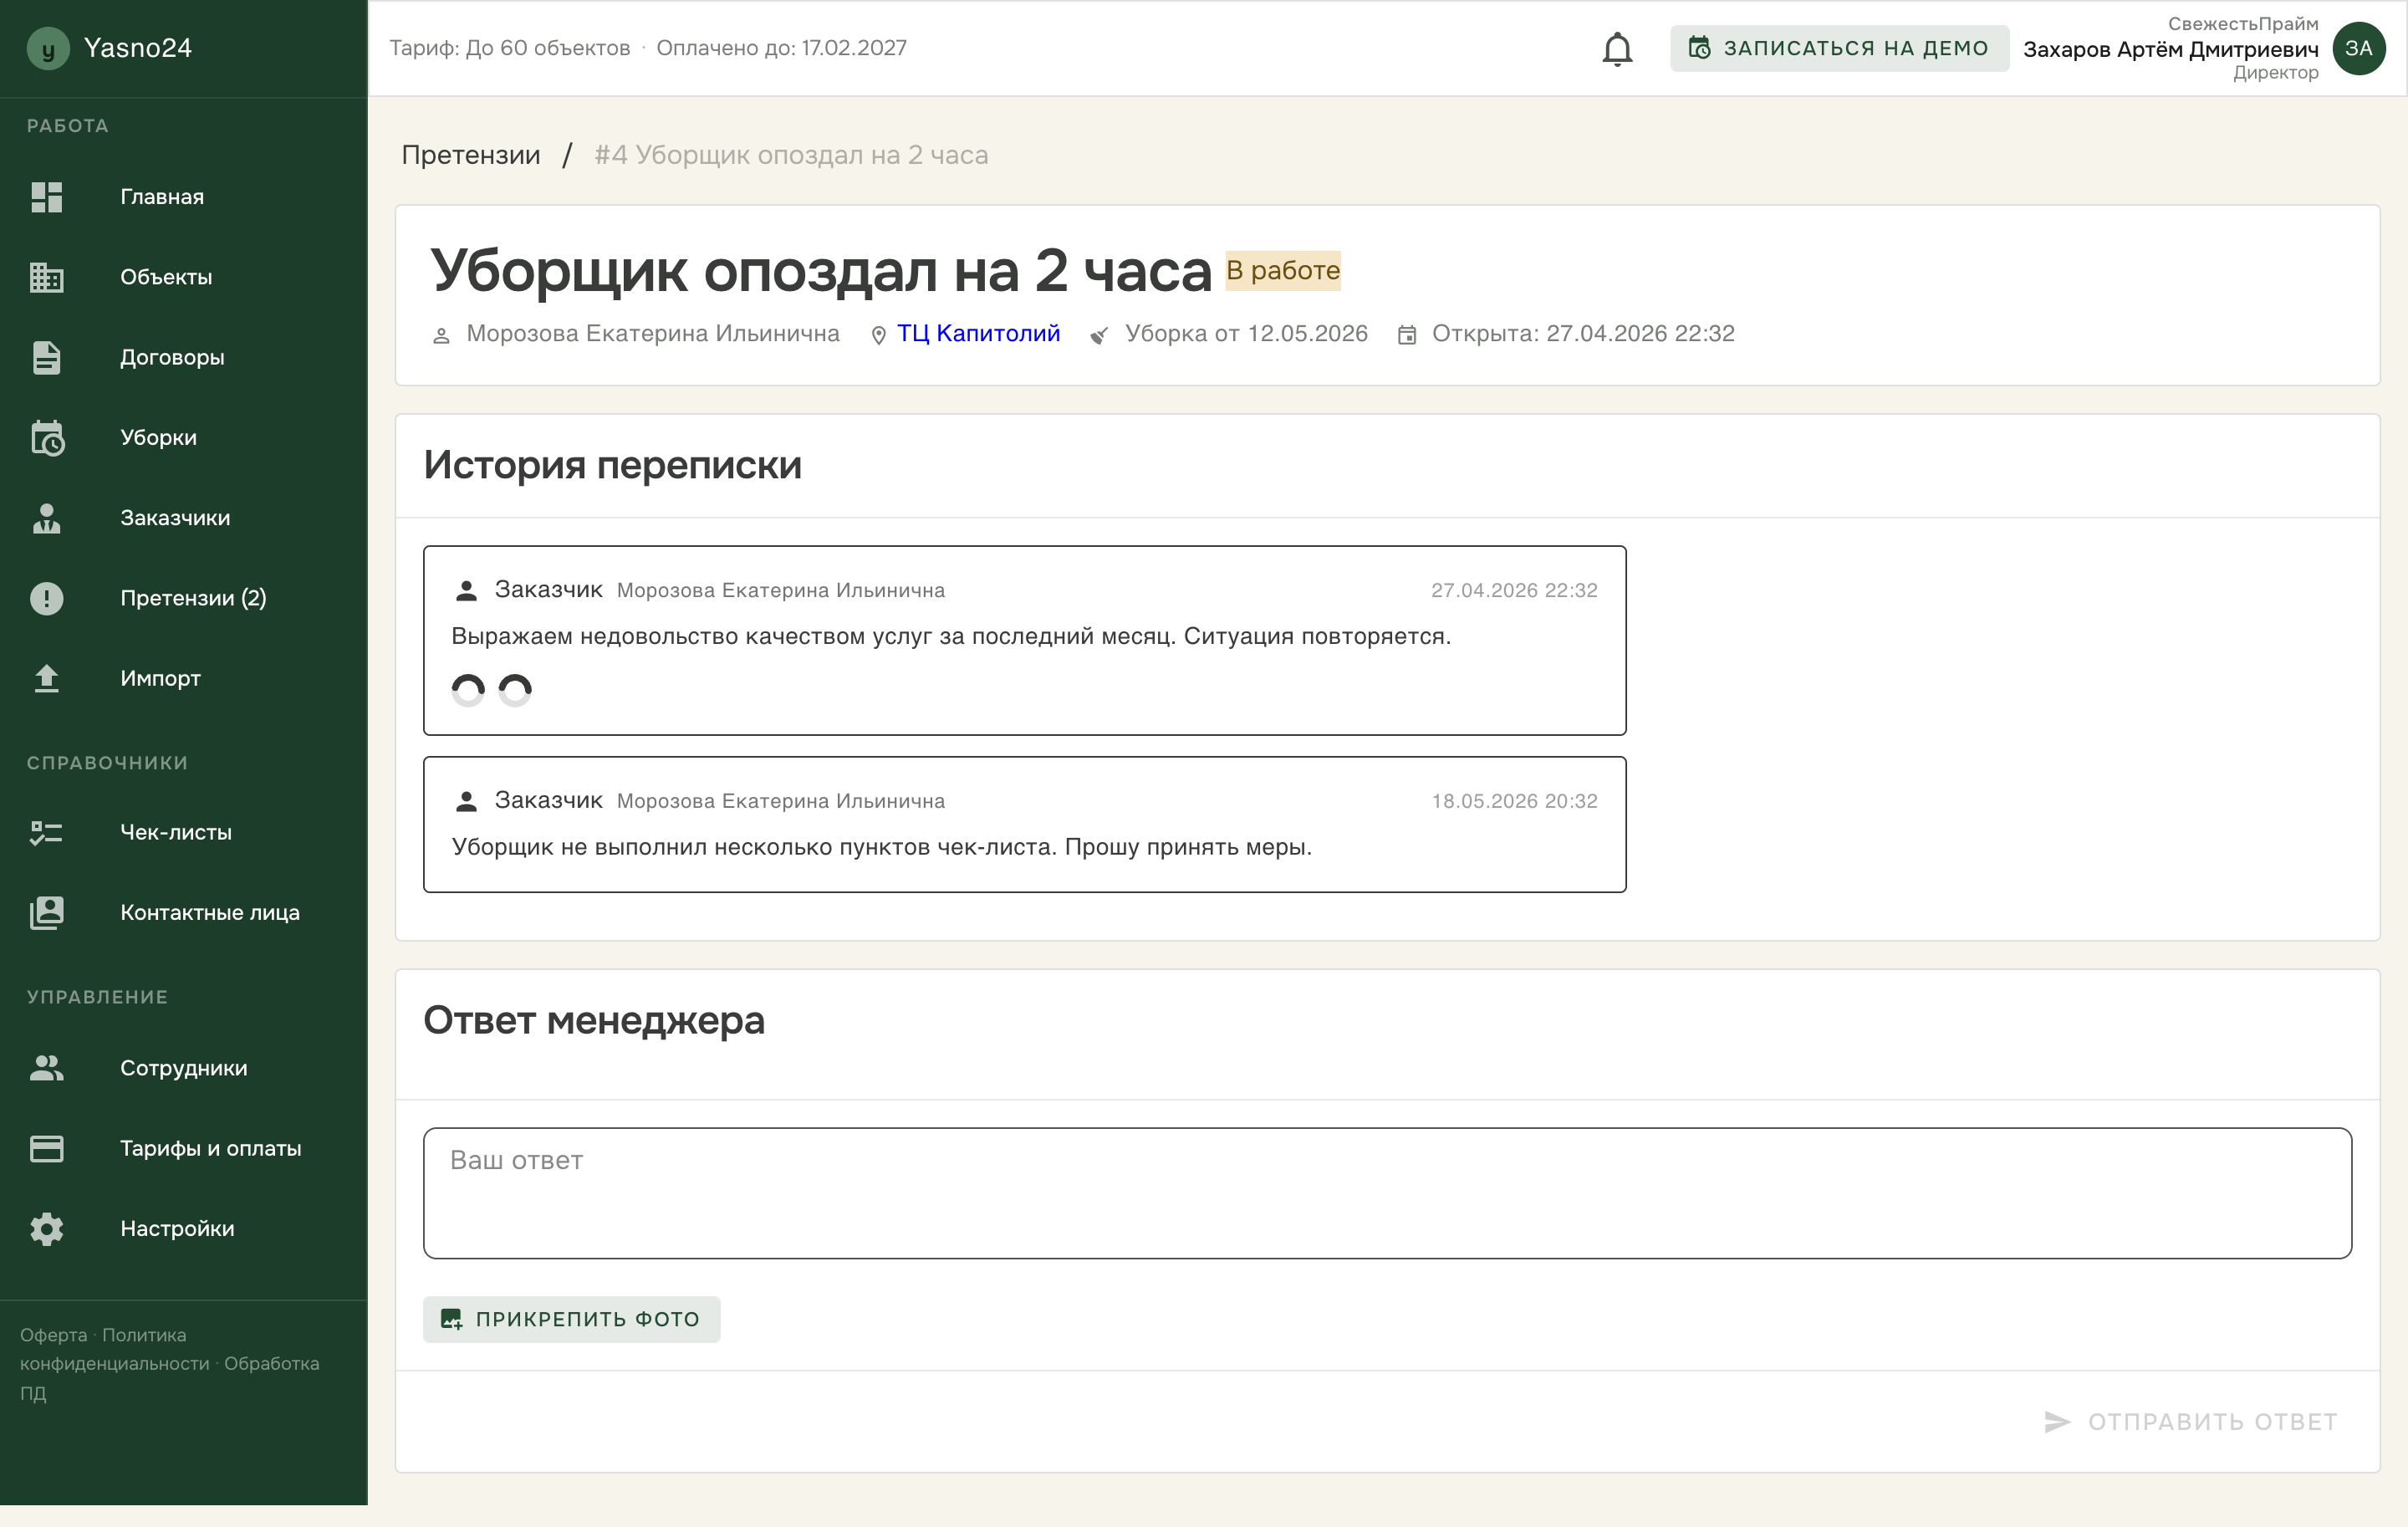The height and width of the screenshot is (1527, 2408).
Task: Focus the Ваш ответ text field
Action: [x=1387, y=1193]
